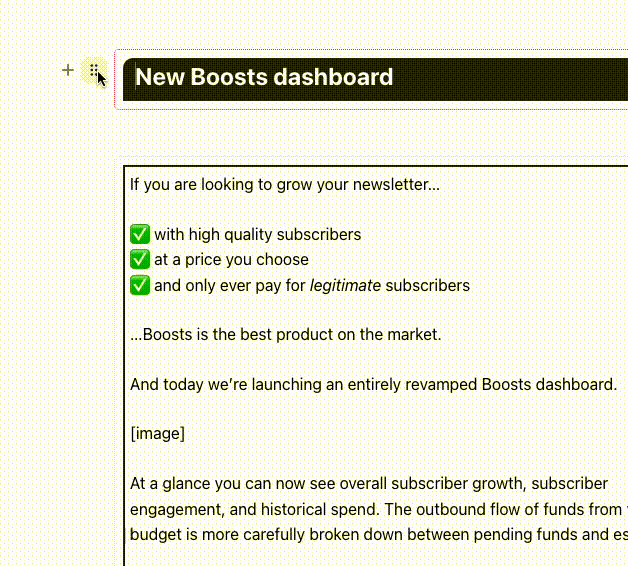Click the [image] placeholder text
The height and width of the screenshot is (566, 628).
[157, 433]
